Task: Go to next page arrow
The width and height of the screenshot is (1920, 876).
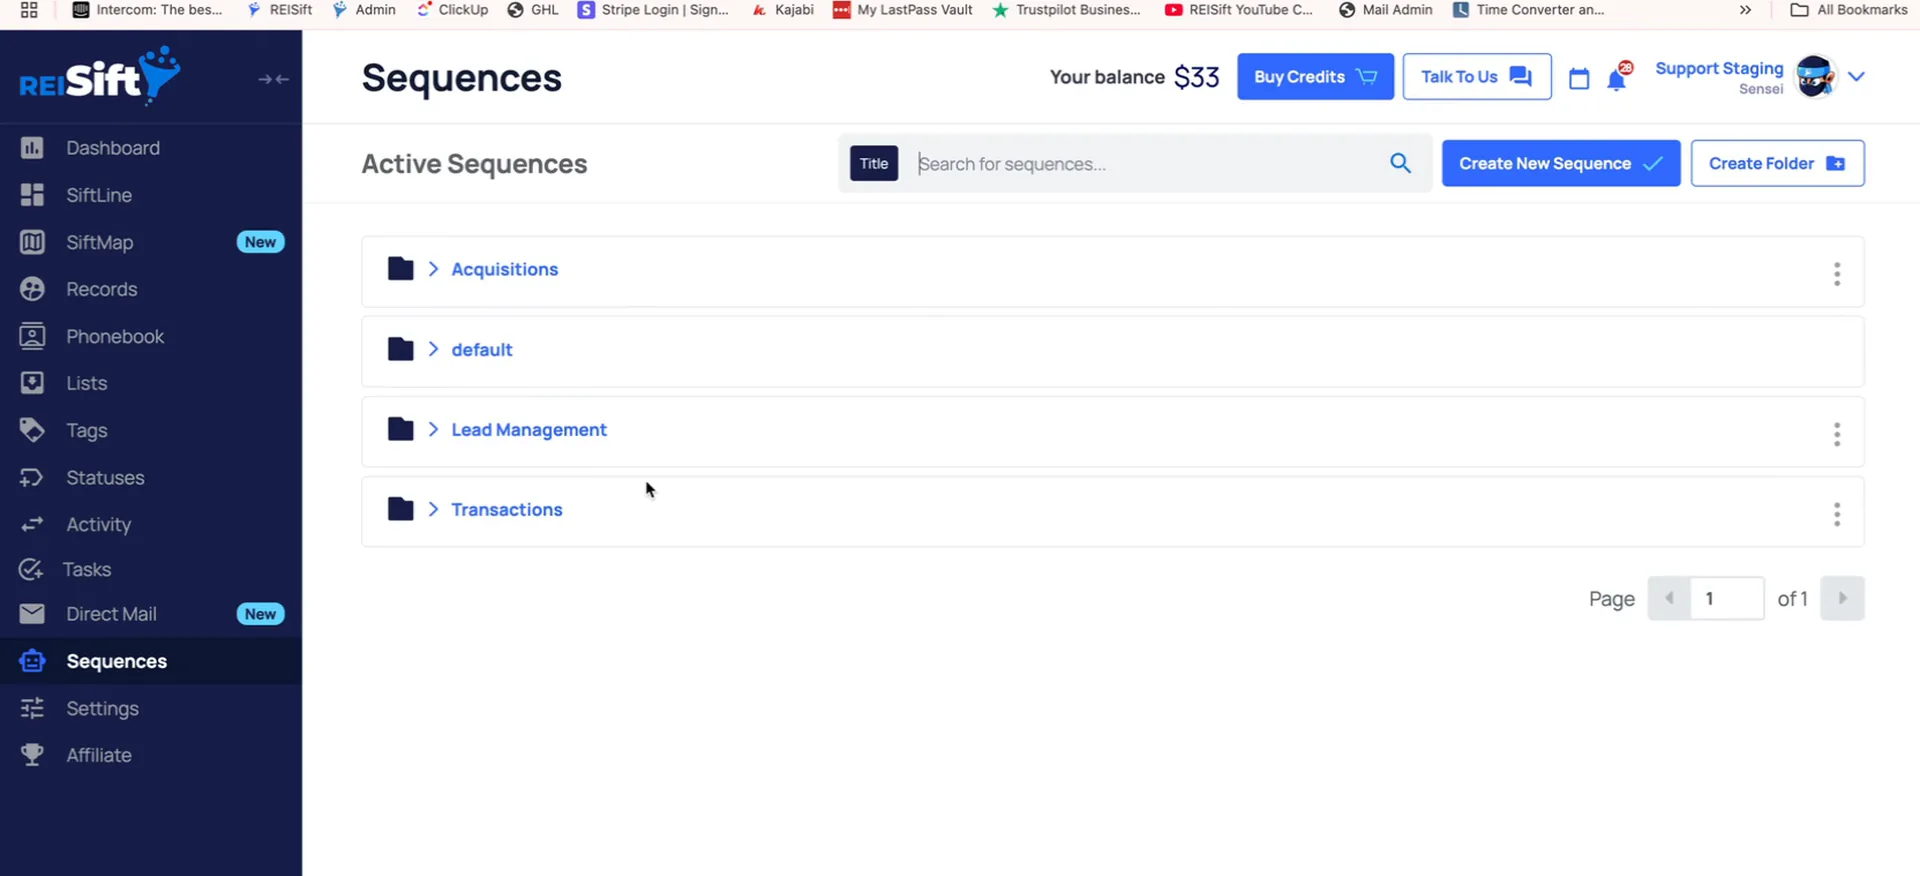Action: (1842, 598)
